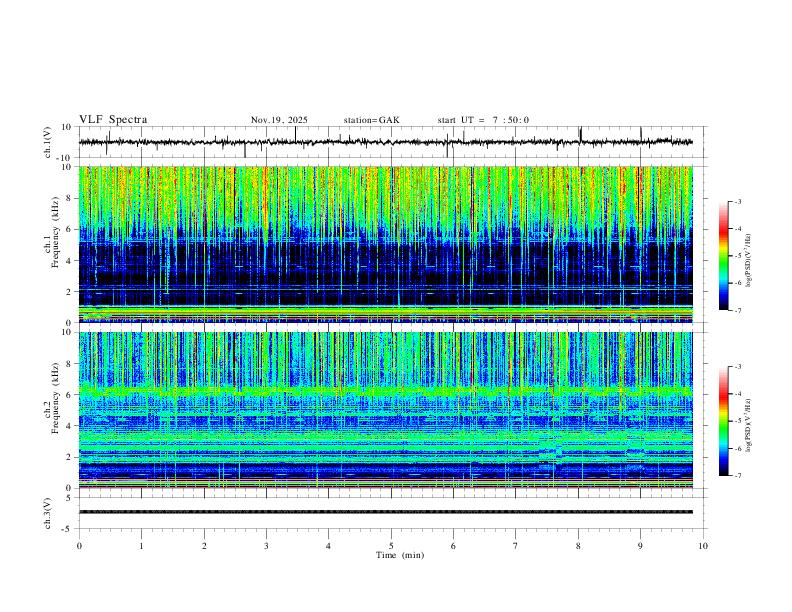
Task: Click the "2" kHz tick on ch.2 frequency axis
Action: pos(68,457)
